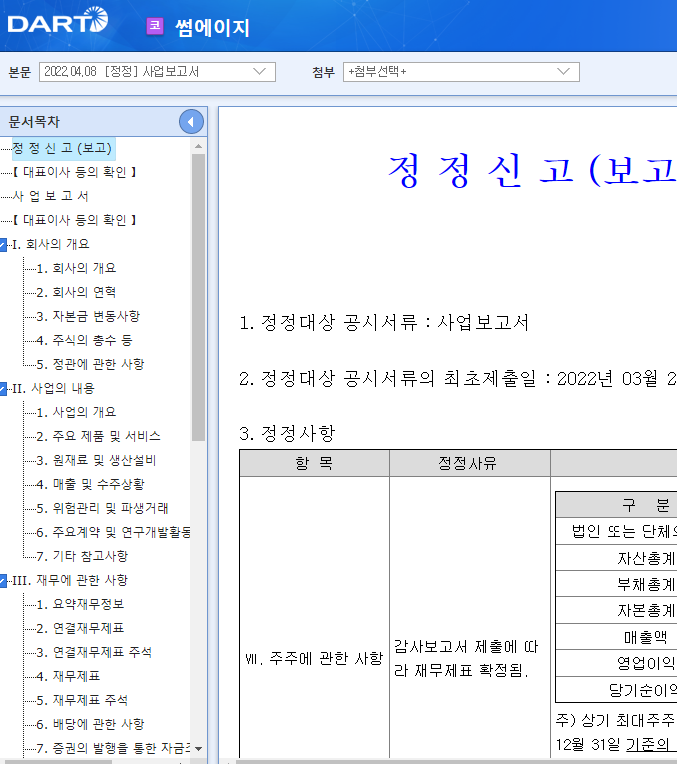Image resolution: width=677 pixels, height=764 pixels.
Task: Open 7. 증권의 발행을 통한 자금 section
Action: [113, 748]
